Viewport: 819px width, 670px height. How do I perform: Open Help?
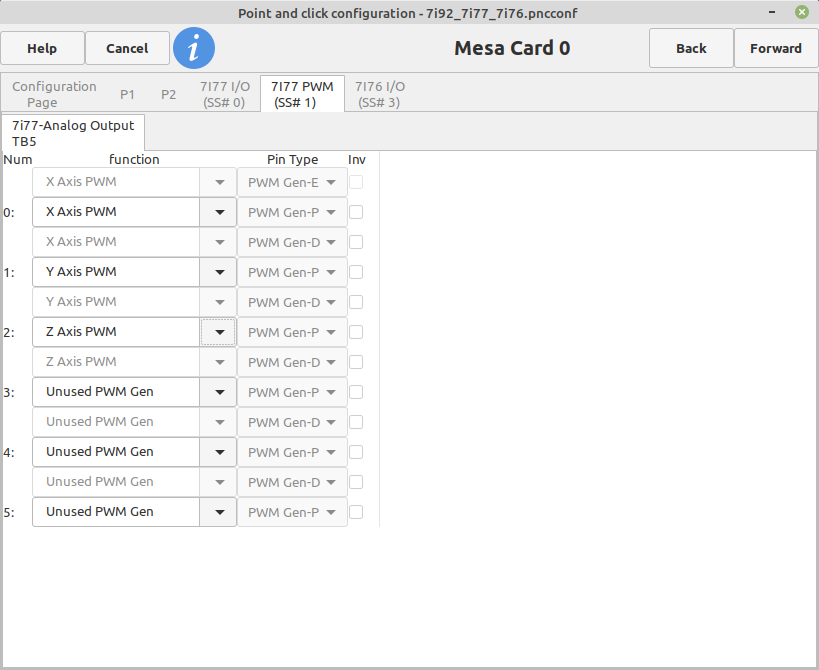point(42,48)
